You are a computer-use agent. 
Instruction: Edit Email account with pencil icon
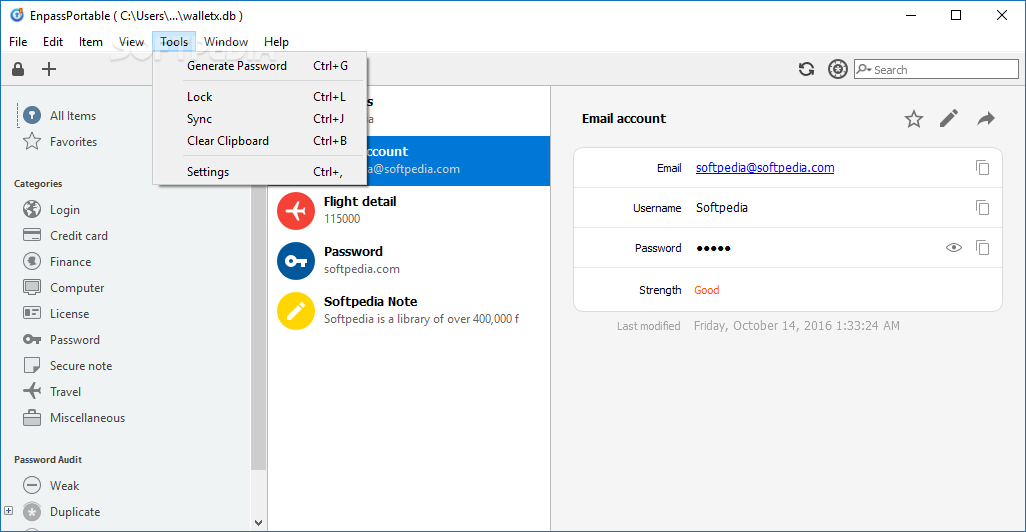pos(949,118)
